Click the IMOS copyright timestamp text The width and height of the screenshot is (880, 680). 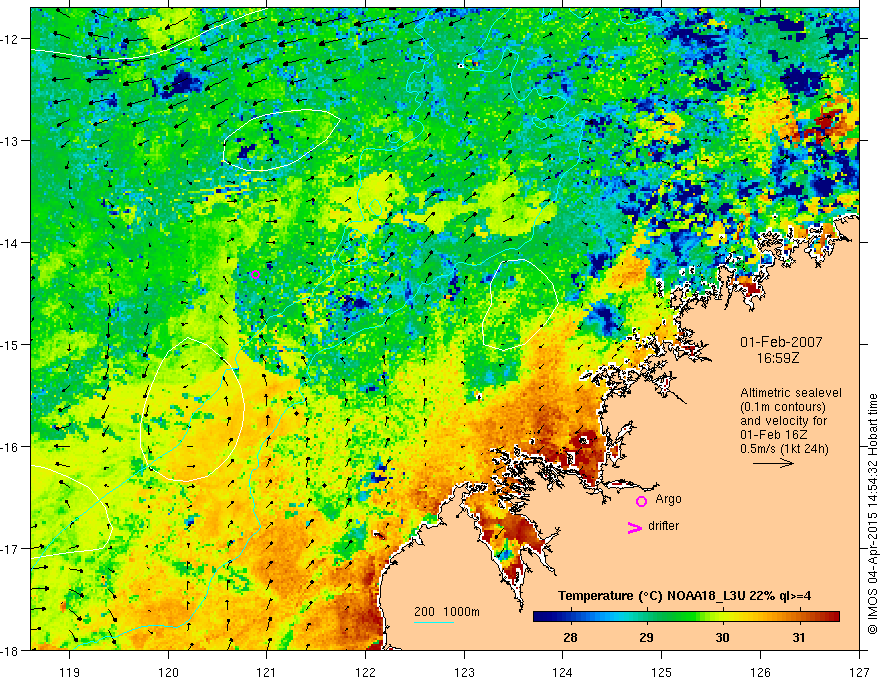[872, 512]
